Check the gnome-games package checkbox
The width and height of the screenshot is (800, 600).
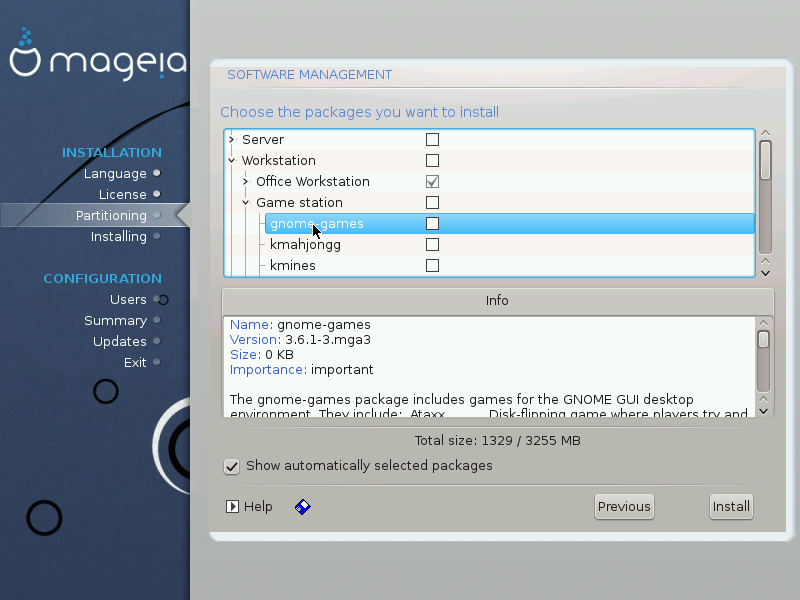tap(432, 223)
